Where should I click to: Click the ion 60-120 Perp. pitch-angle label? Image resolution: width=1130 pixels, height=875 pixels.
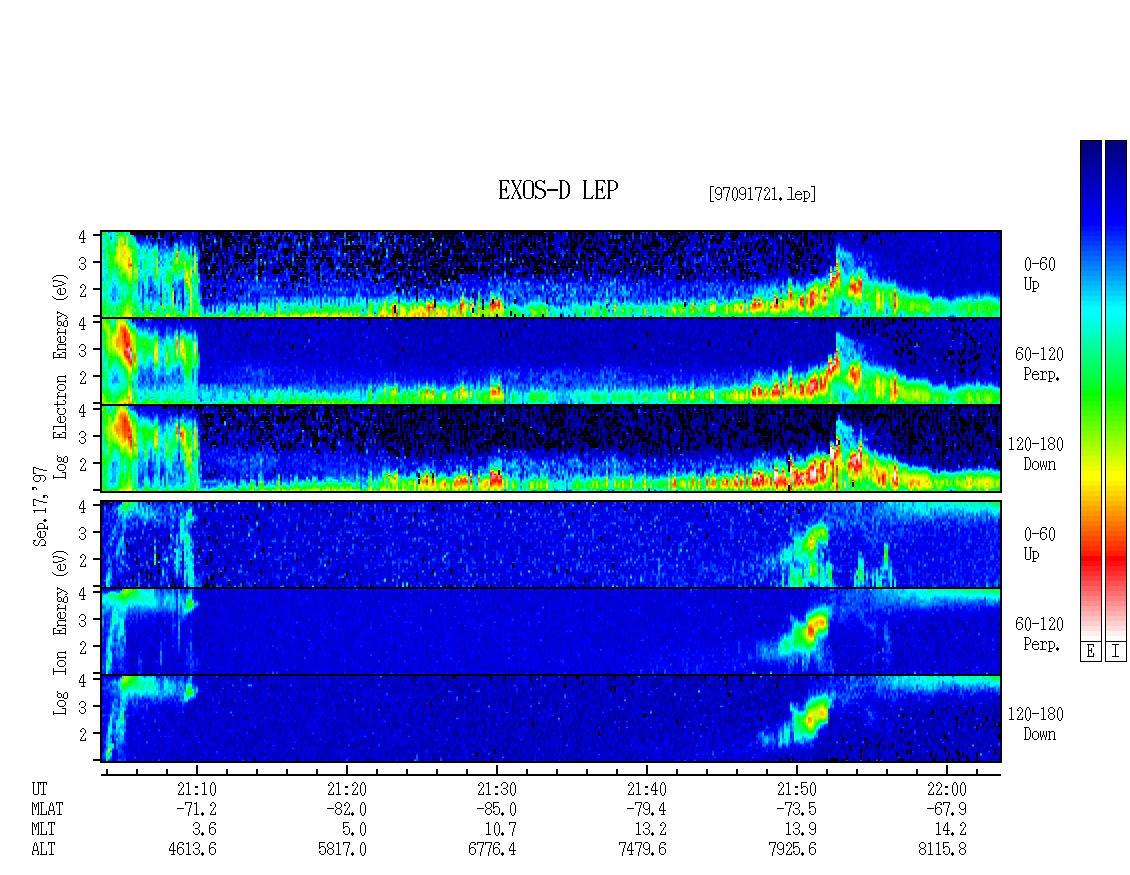click(1038, 634)
